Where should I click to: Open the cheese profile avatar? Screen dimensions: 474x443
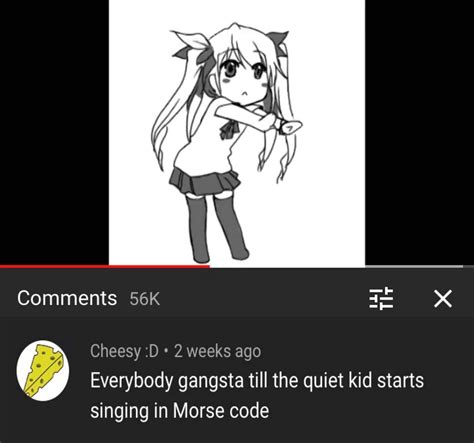[x=43, y=370]
